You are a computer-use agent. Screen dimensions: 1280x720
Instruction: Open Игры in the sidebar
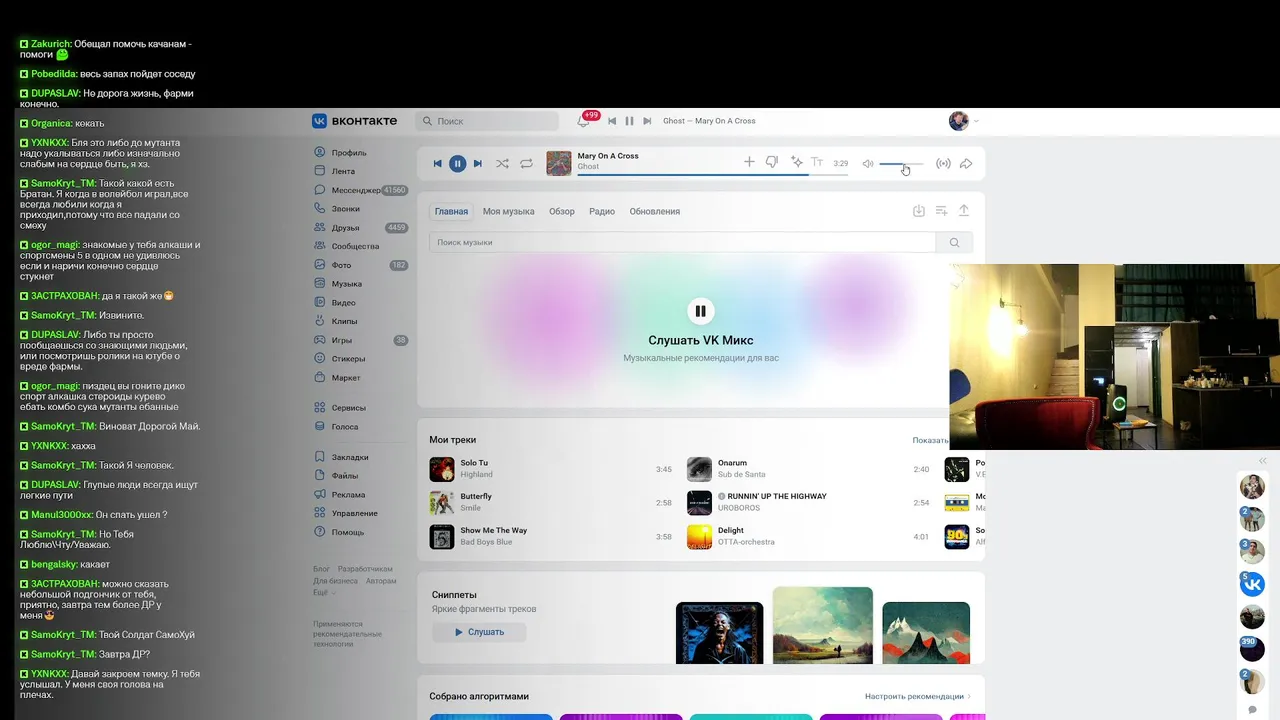point(342,340)
